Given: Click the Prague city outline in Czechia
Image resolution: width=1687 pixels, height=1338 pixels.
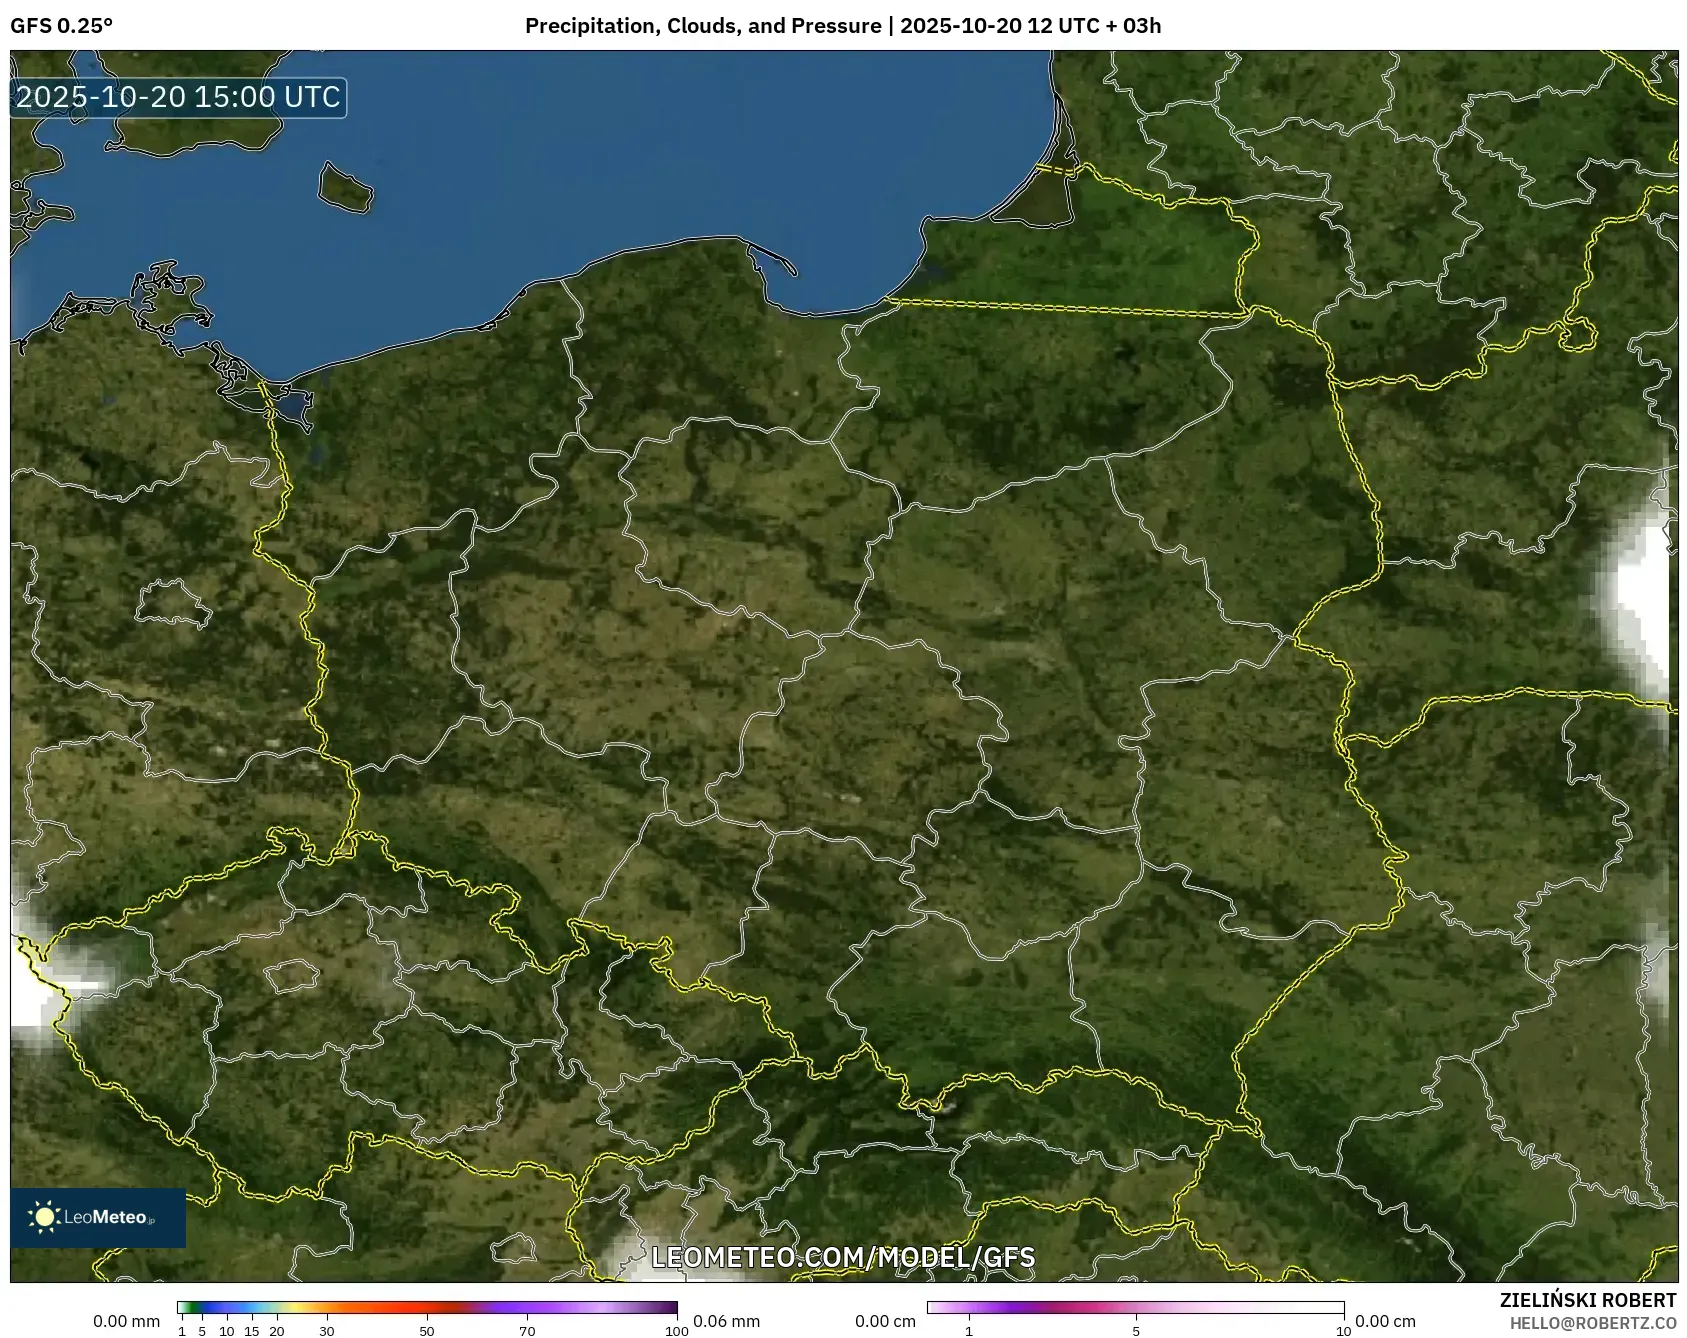Looking at the screenshot, I should tap(292, 974).
